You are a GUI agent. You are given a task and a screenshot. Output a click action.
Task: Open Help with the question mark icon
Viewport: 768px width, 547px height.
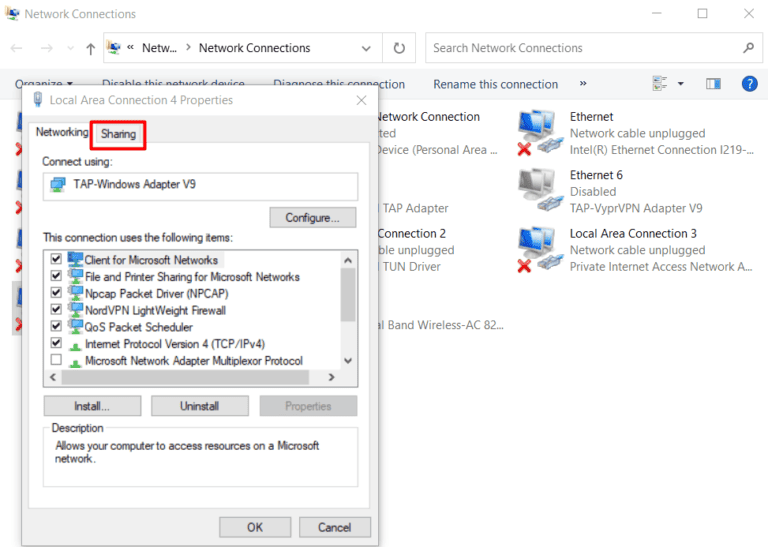[x=749, y=84]
